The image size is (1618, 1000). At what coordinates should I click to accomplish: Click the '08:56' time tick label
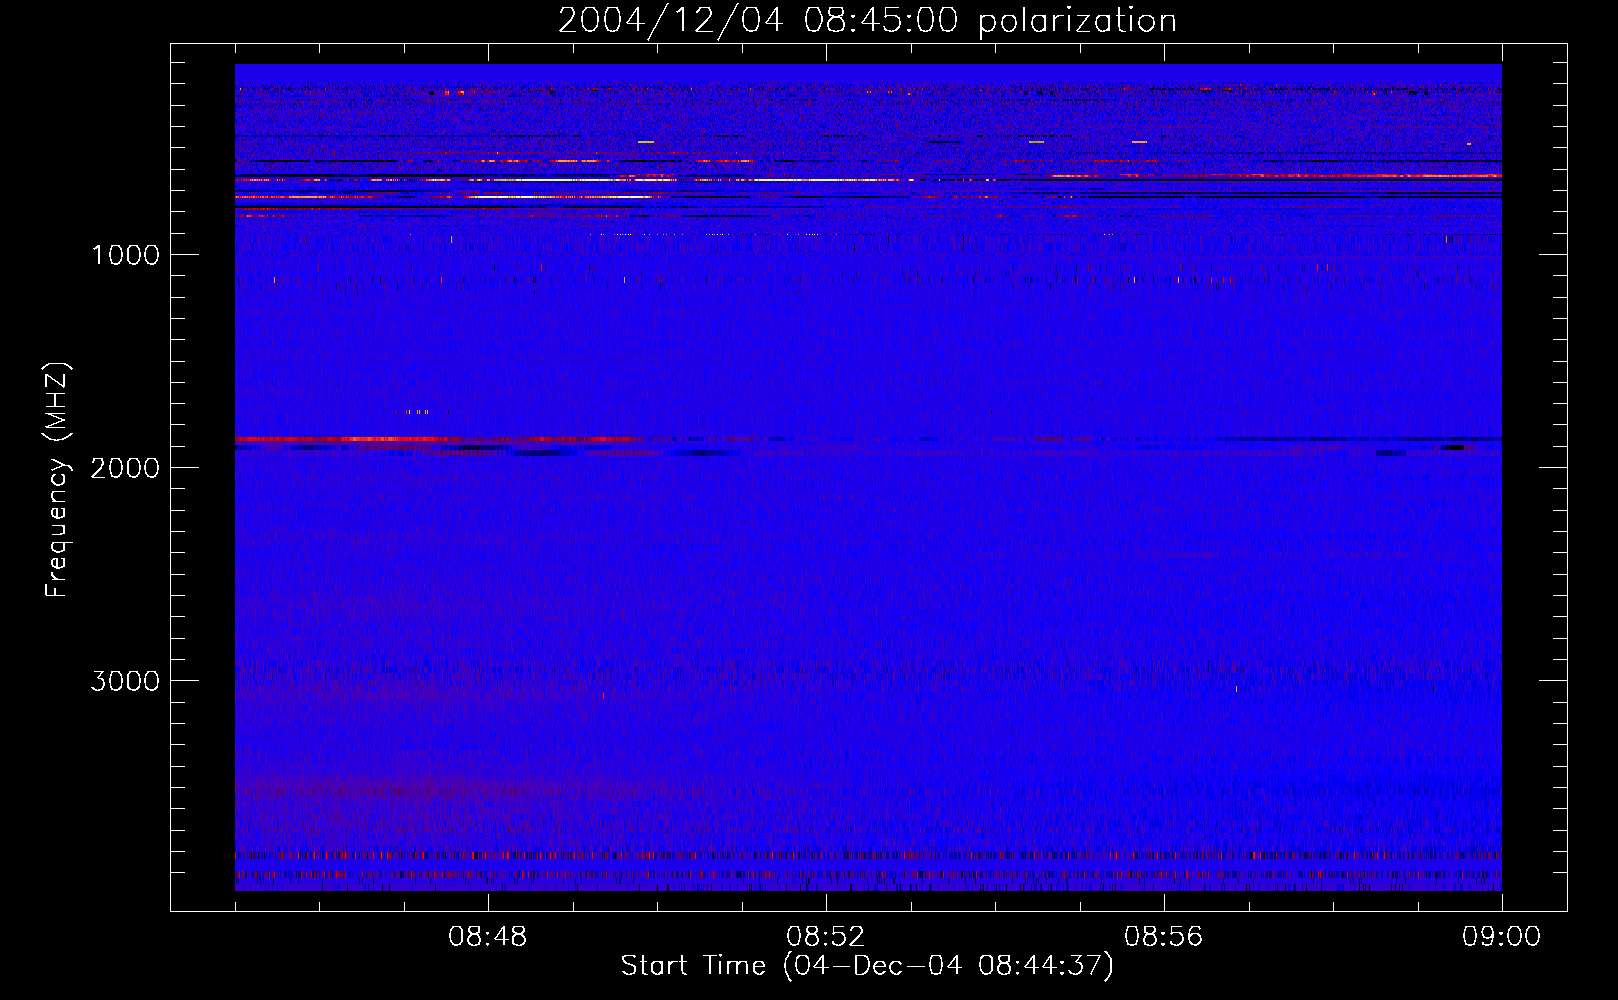pos(1164,937)
